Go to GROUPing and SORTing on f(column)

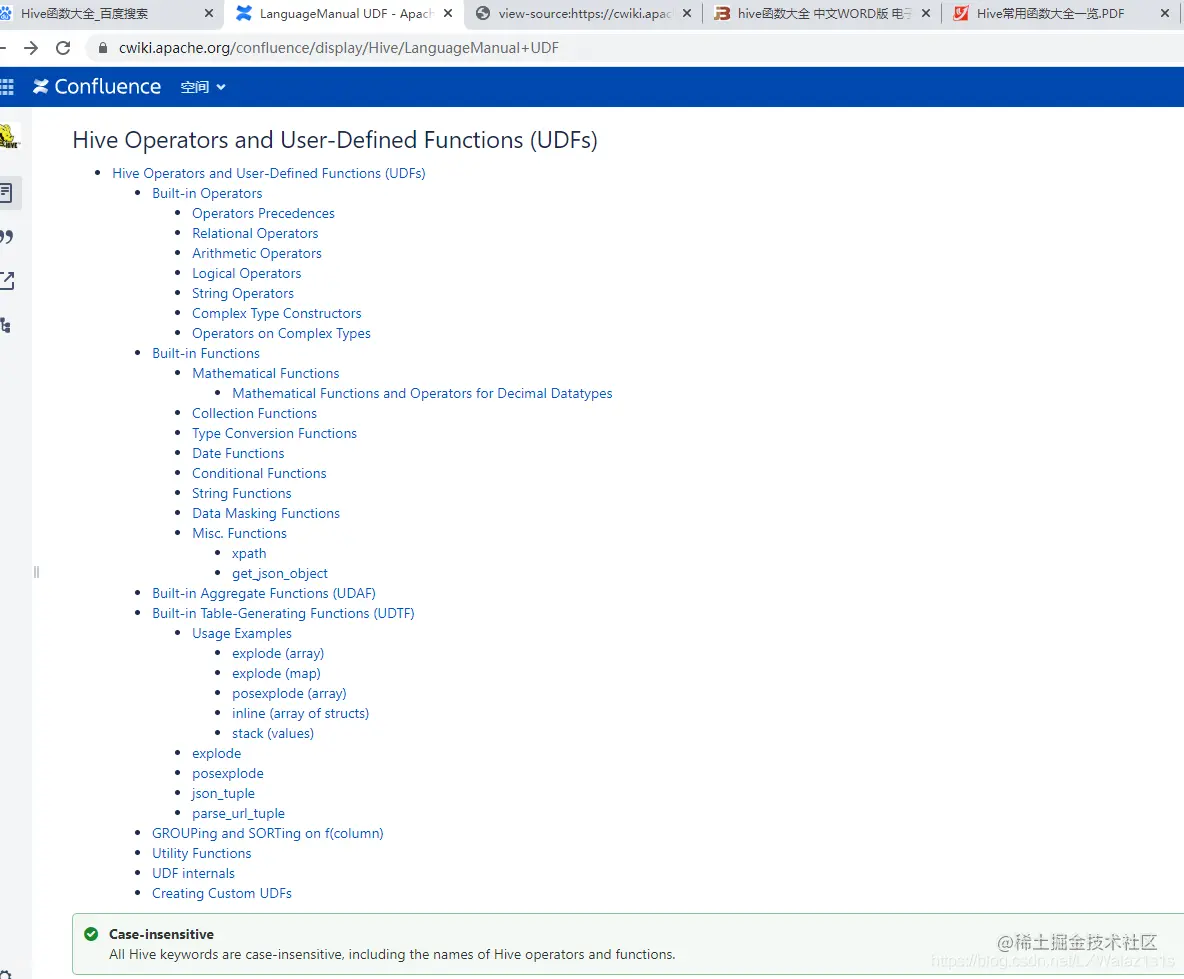click(x=267, y=833)
